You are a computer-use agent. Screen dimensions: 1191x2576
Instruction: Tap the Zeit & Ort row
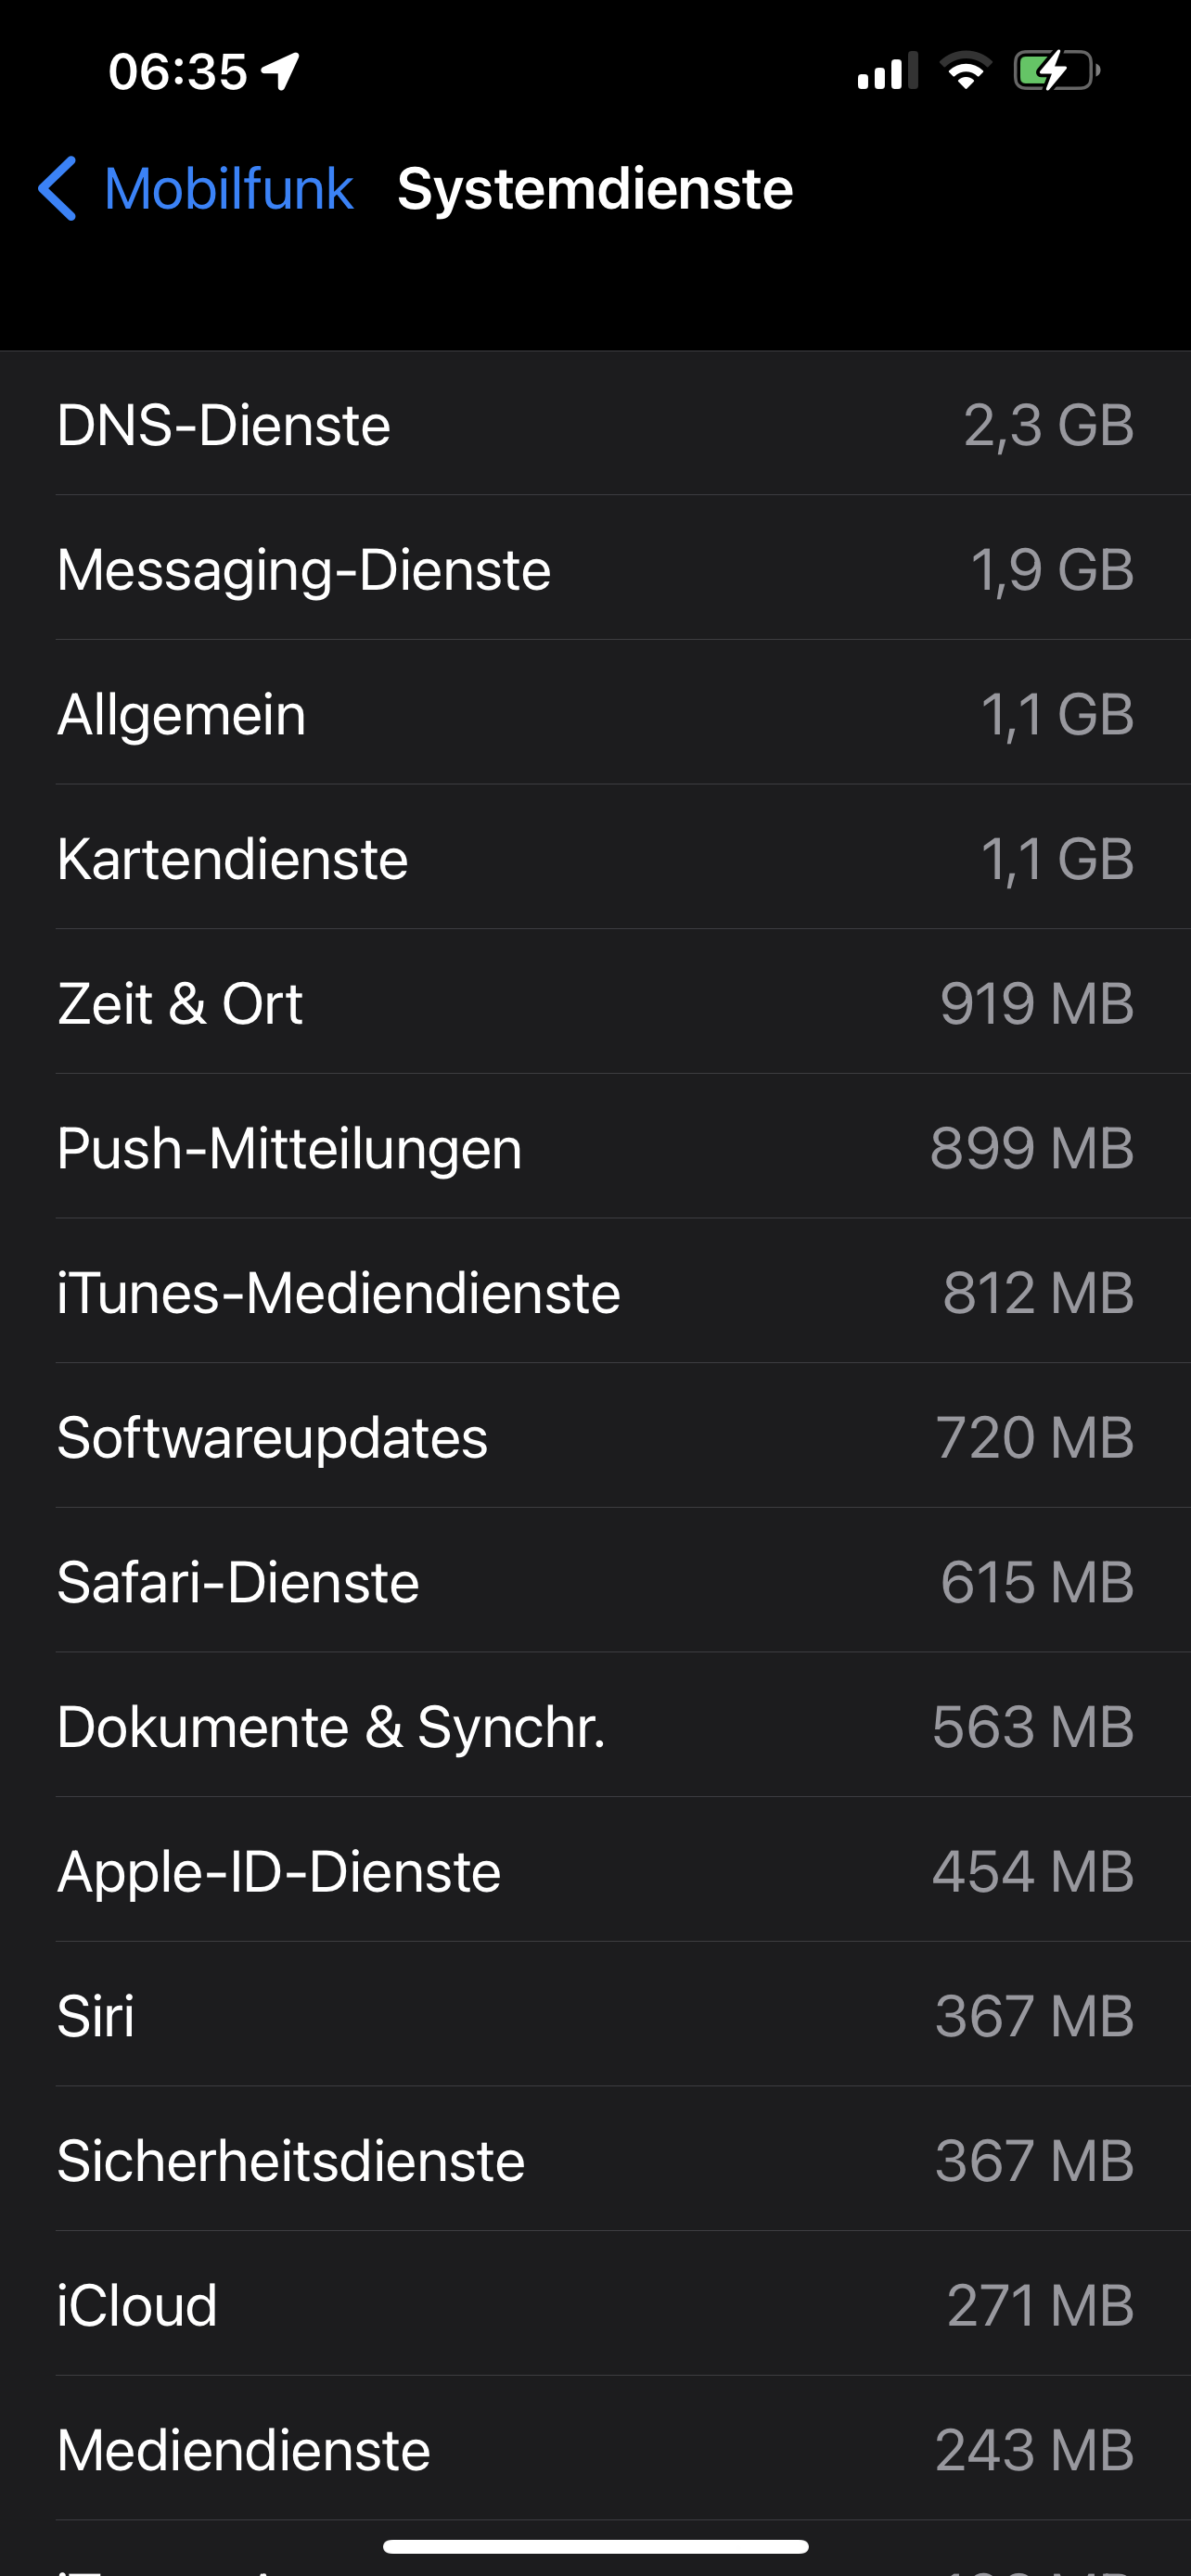click(x=595, y=1003)
